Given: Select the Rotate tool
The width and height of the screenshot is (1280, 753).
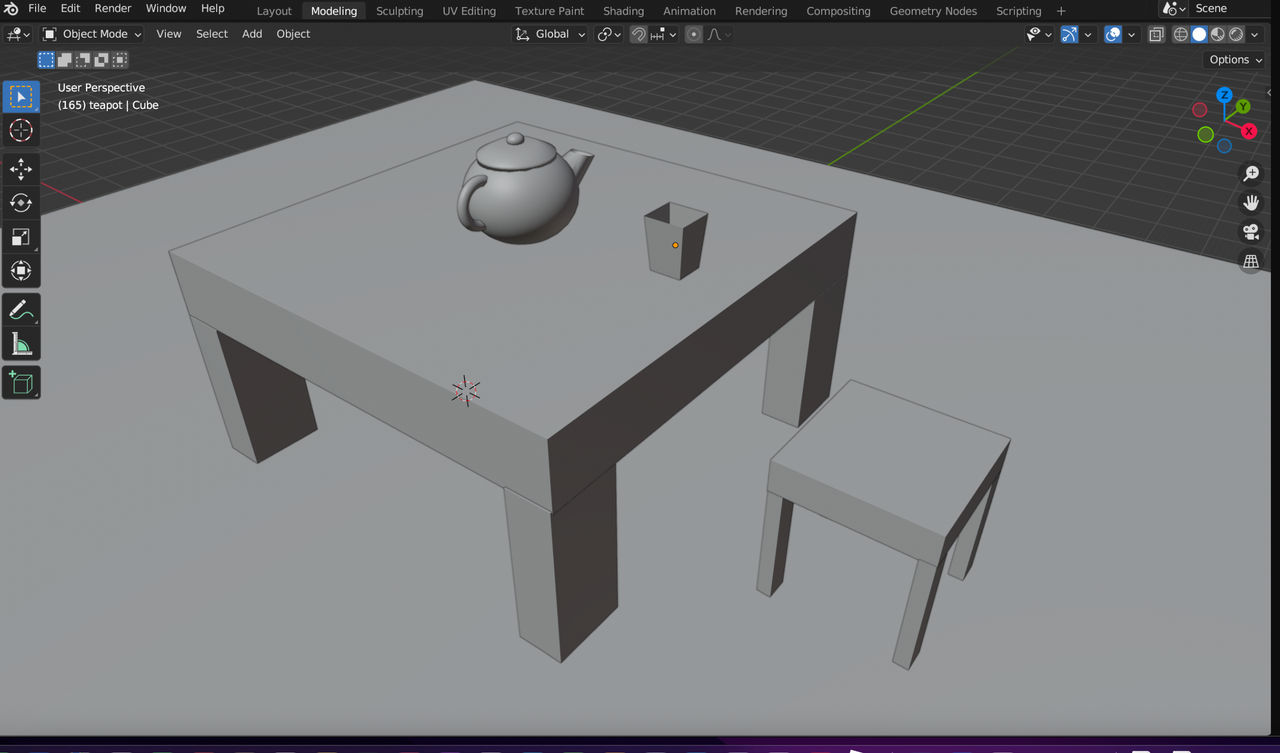Looking at the screenshot, I should point(21,203).
